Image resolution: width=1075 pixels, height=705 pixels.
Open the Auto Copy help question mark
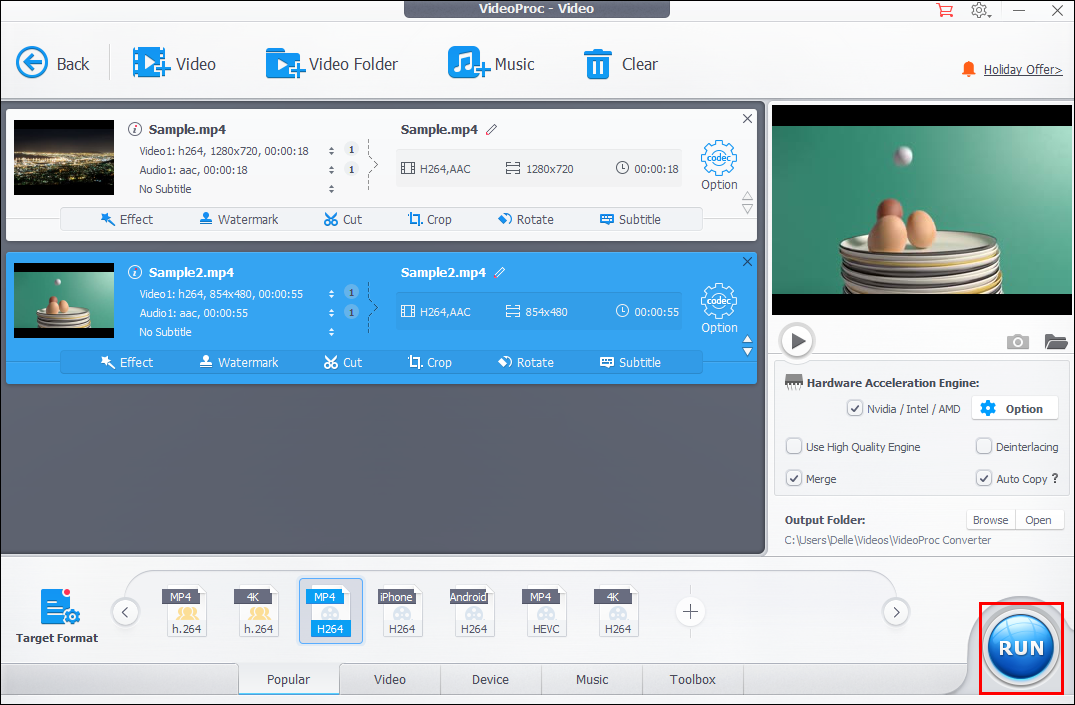(x=1055, y=478)
